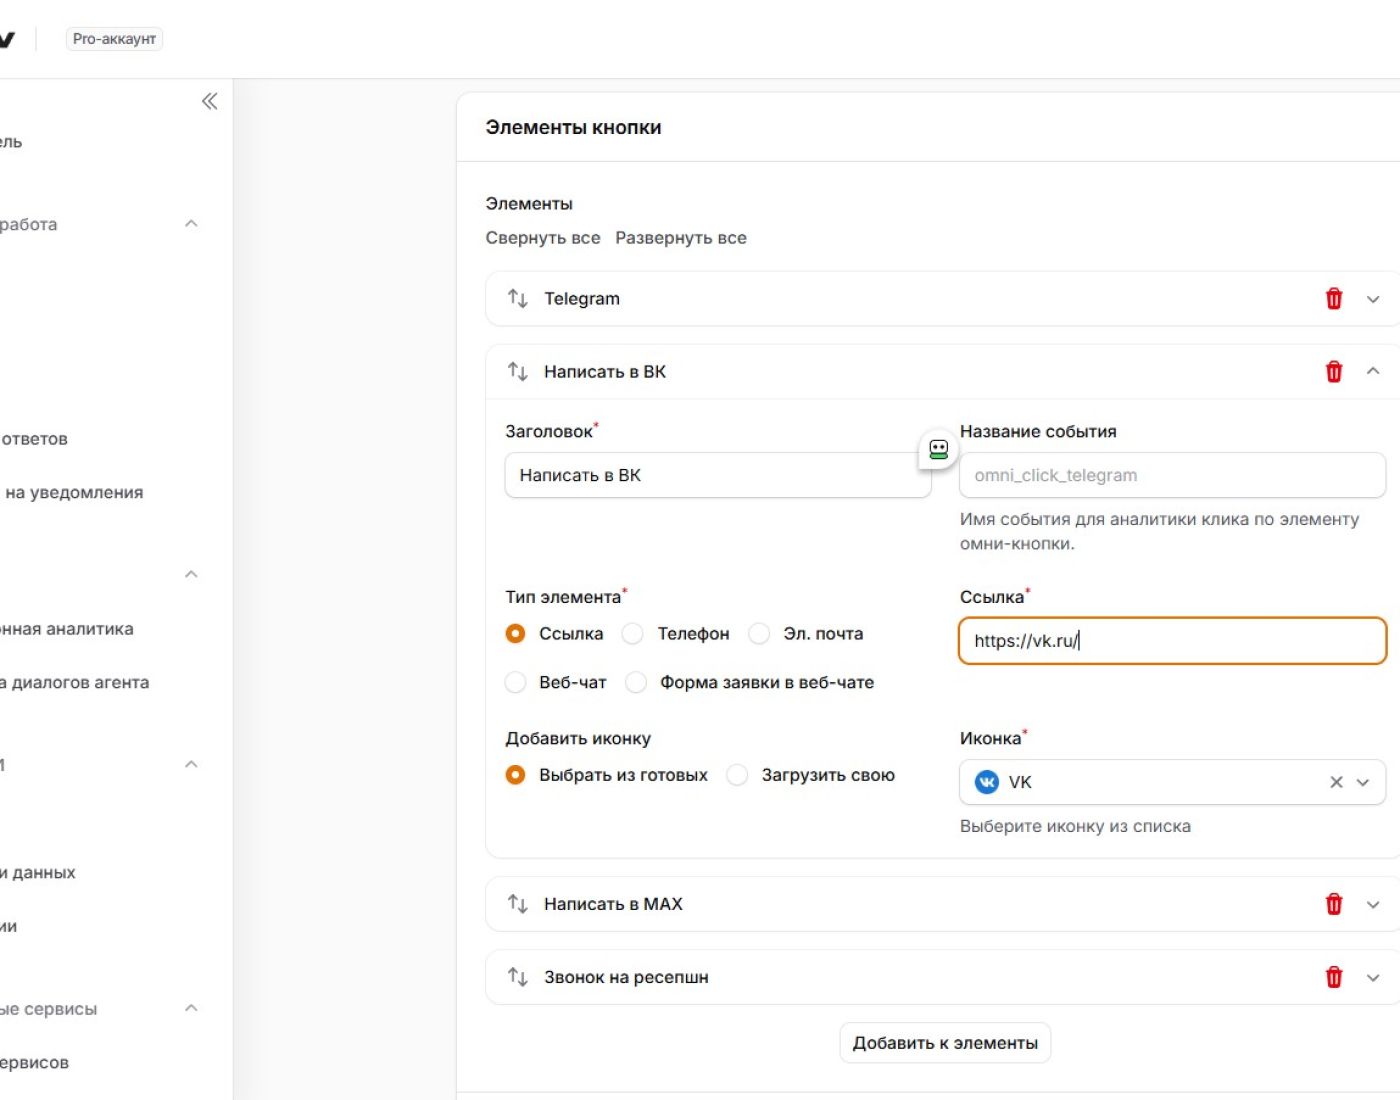Delete the Написать в MAX element
The width and height of the screenshot is (1400, 1100).
(x=1333, y=904)
